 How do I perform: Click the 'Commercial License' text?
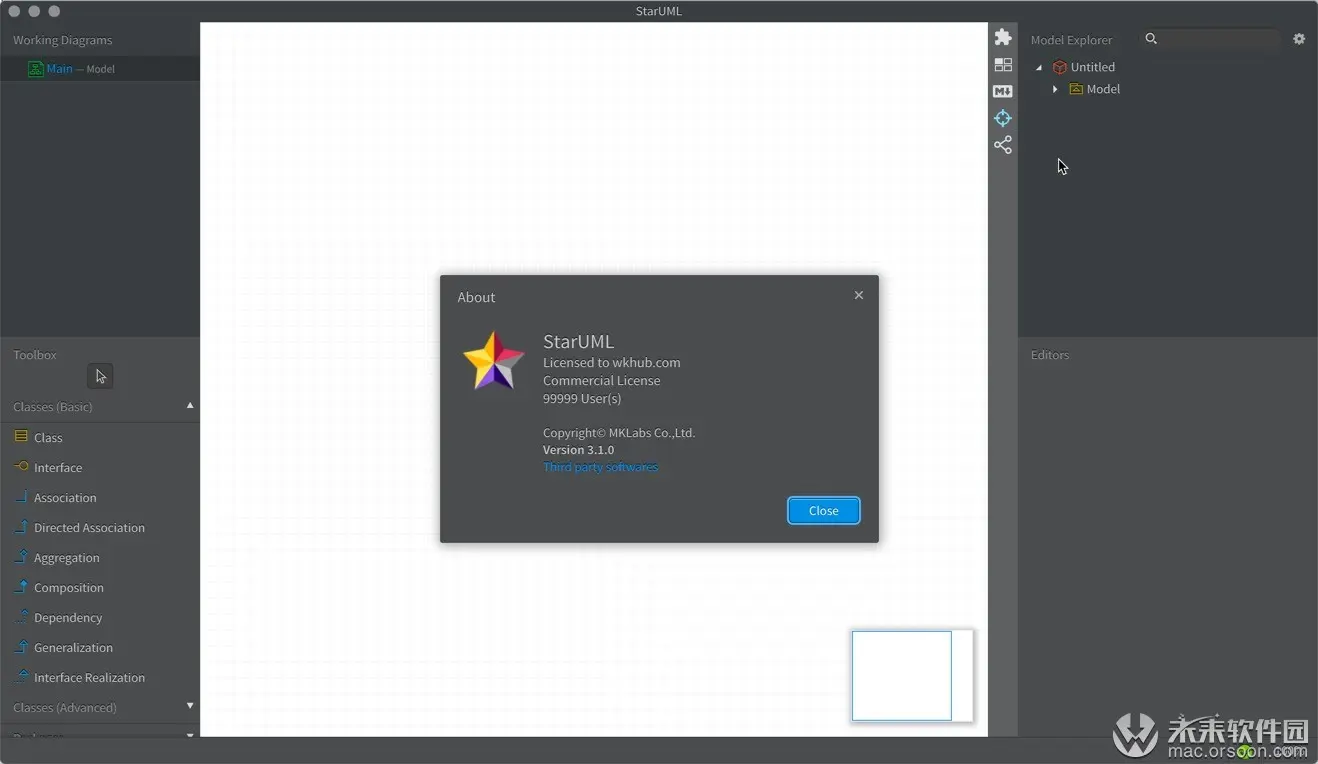(x=602, y=381)
